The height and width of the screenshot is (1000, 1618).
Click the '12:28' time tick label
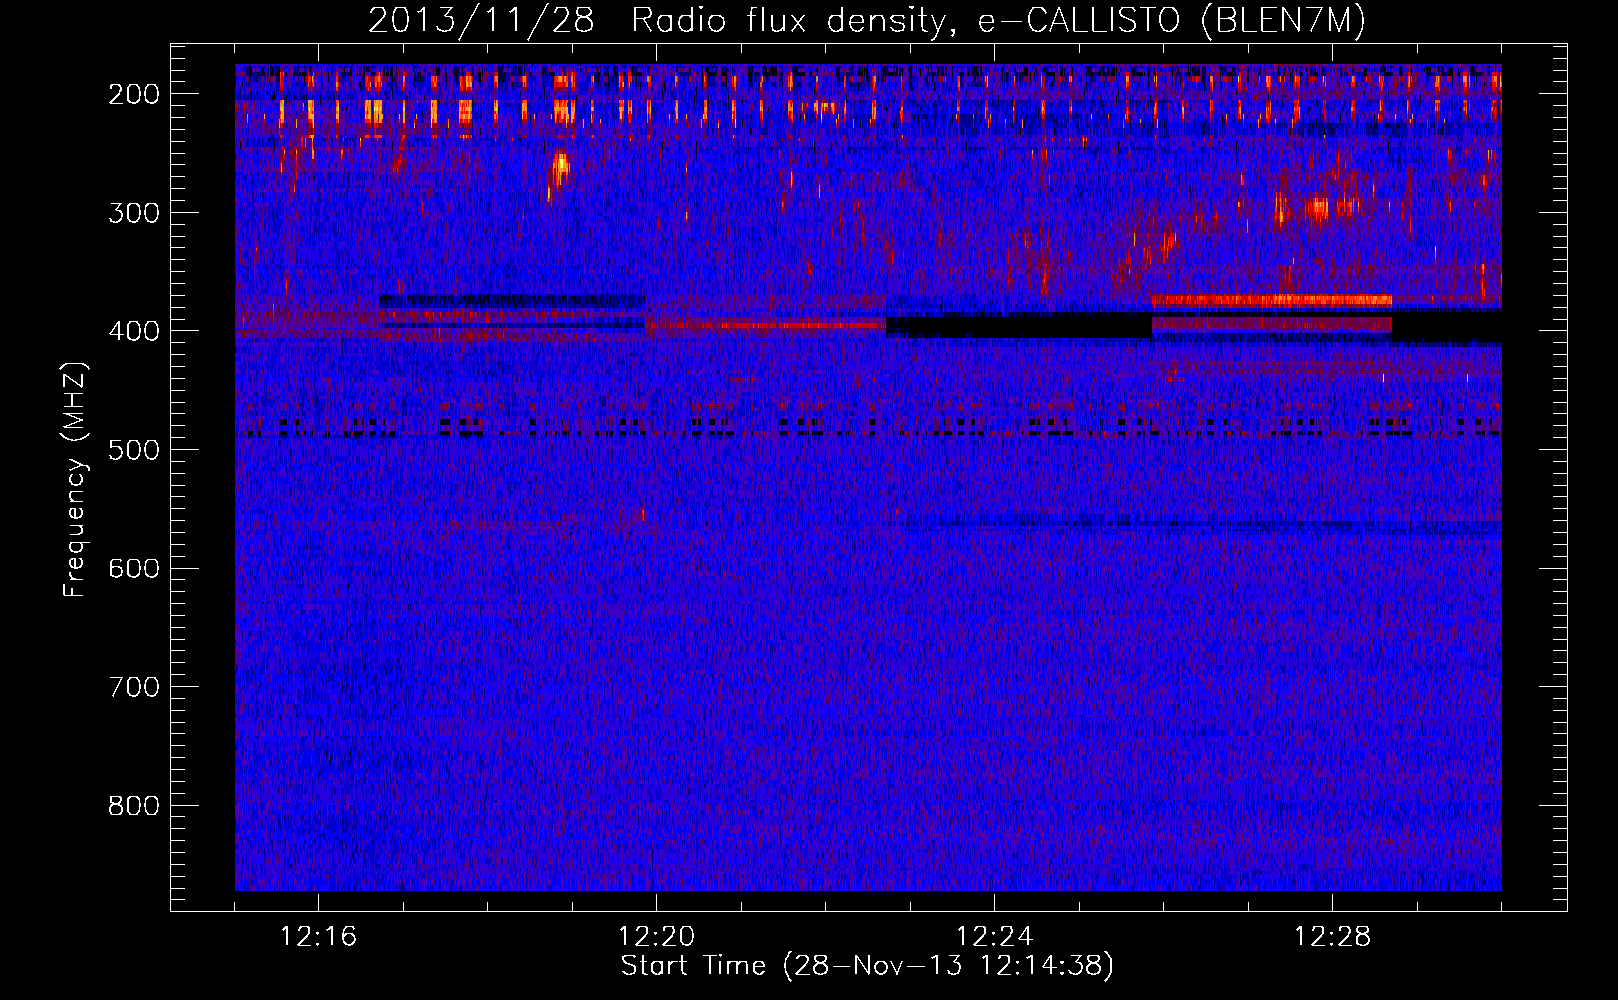1332,937
